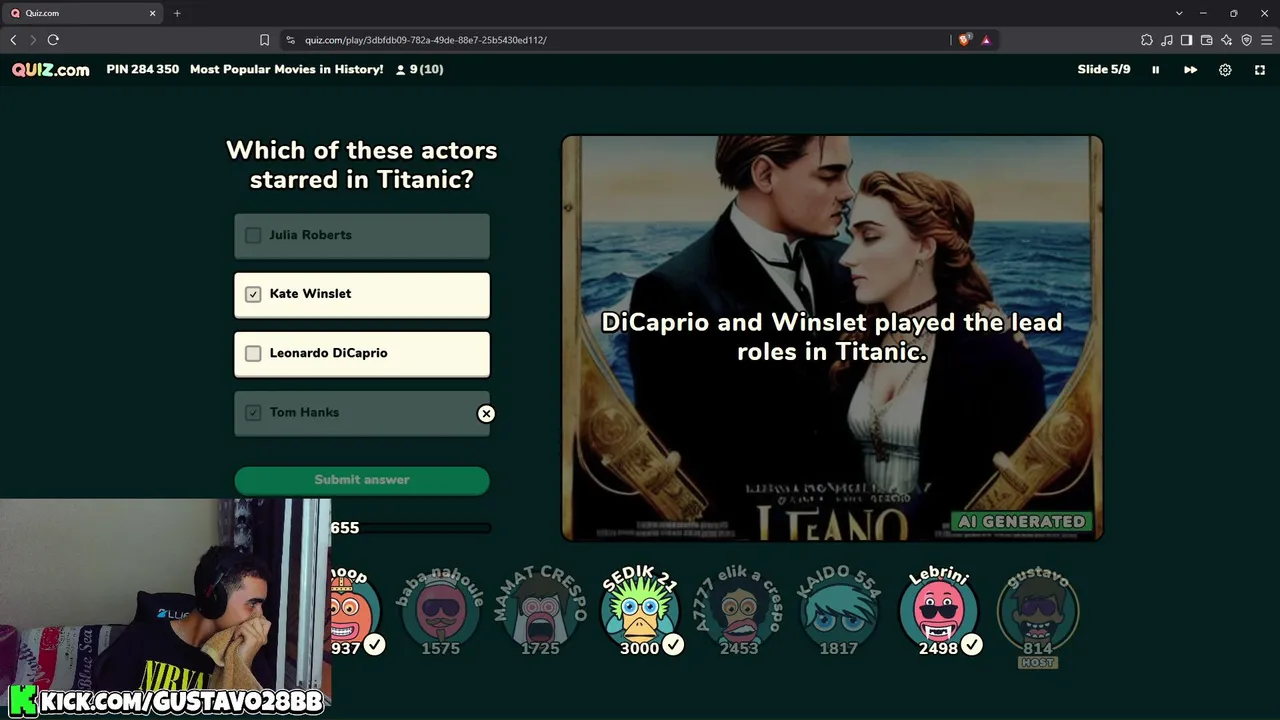Click the answer timer progress bar
The image size is (1280, 720).
(411, 528)
